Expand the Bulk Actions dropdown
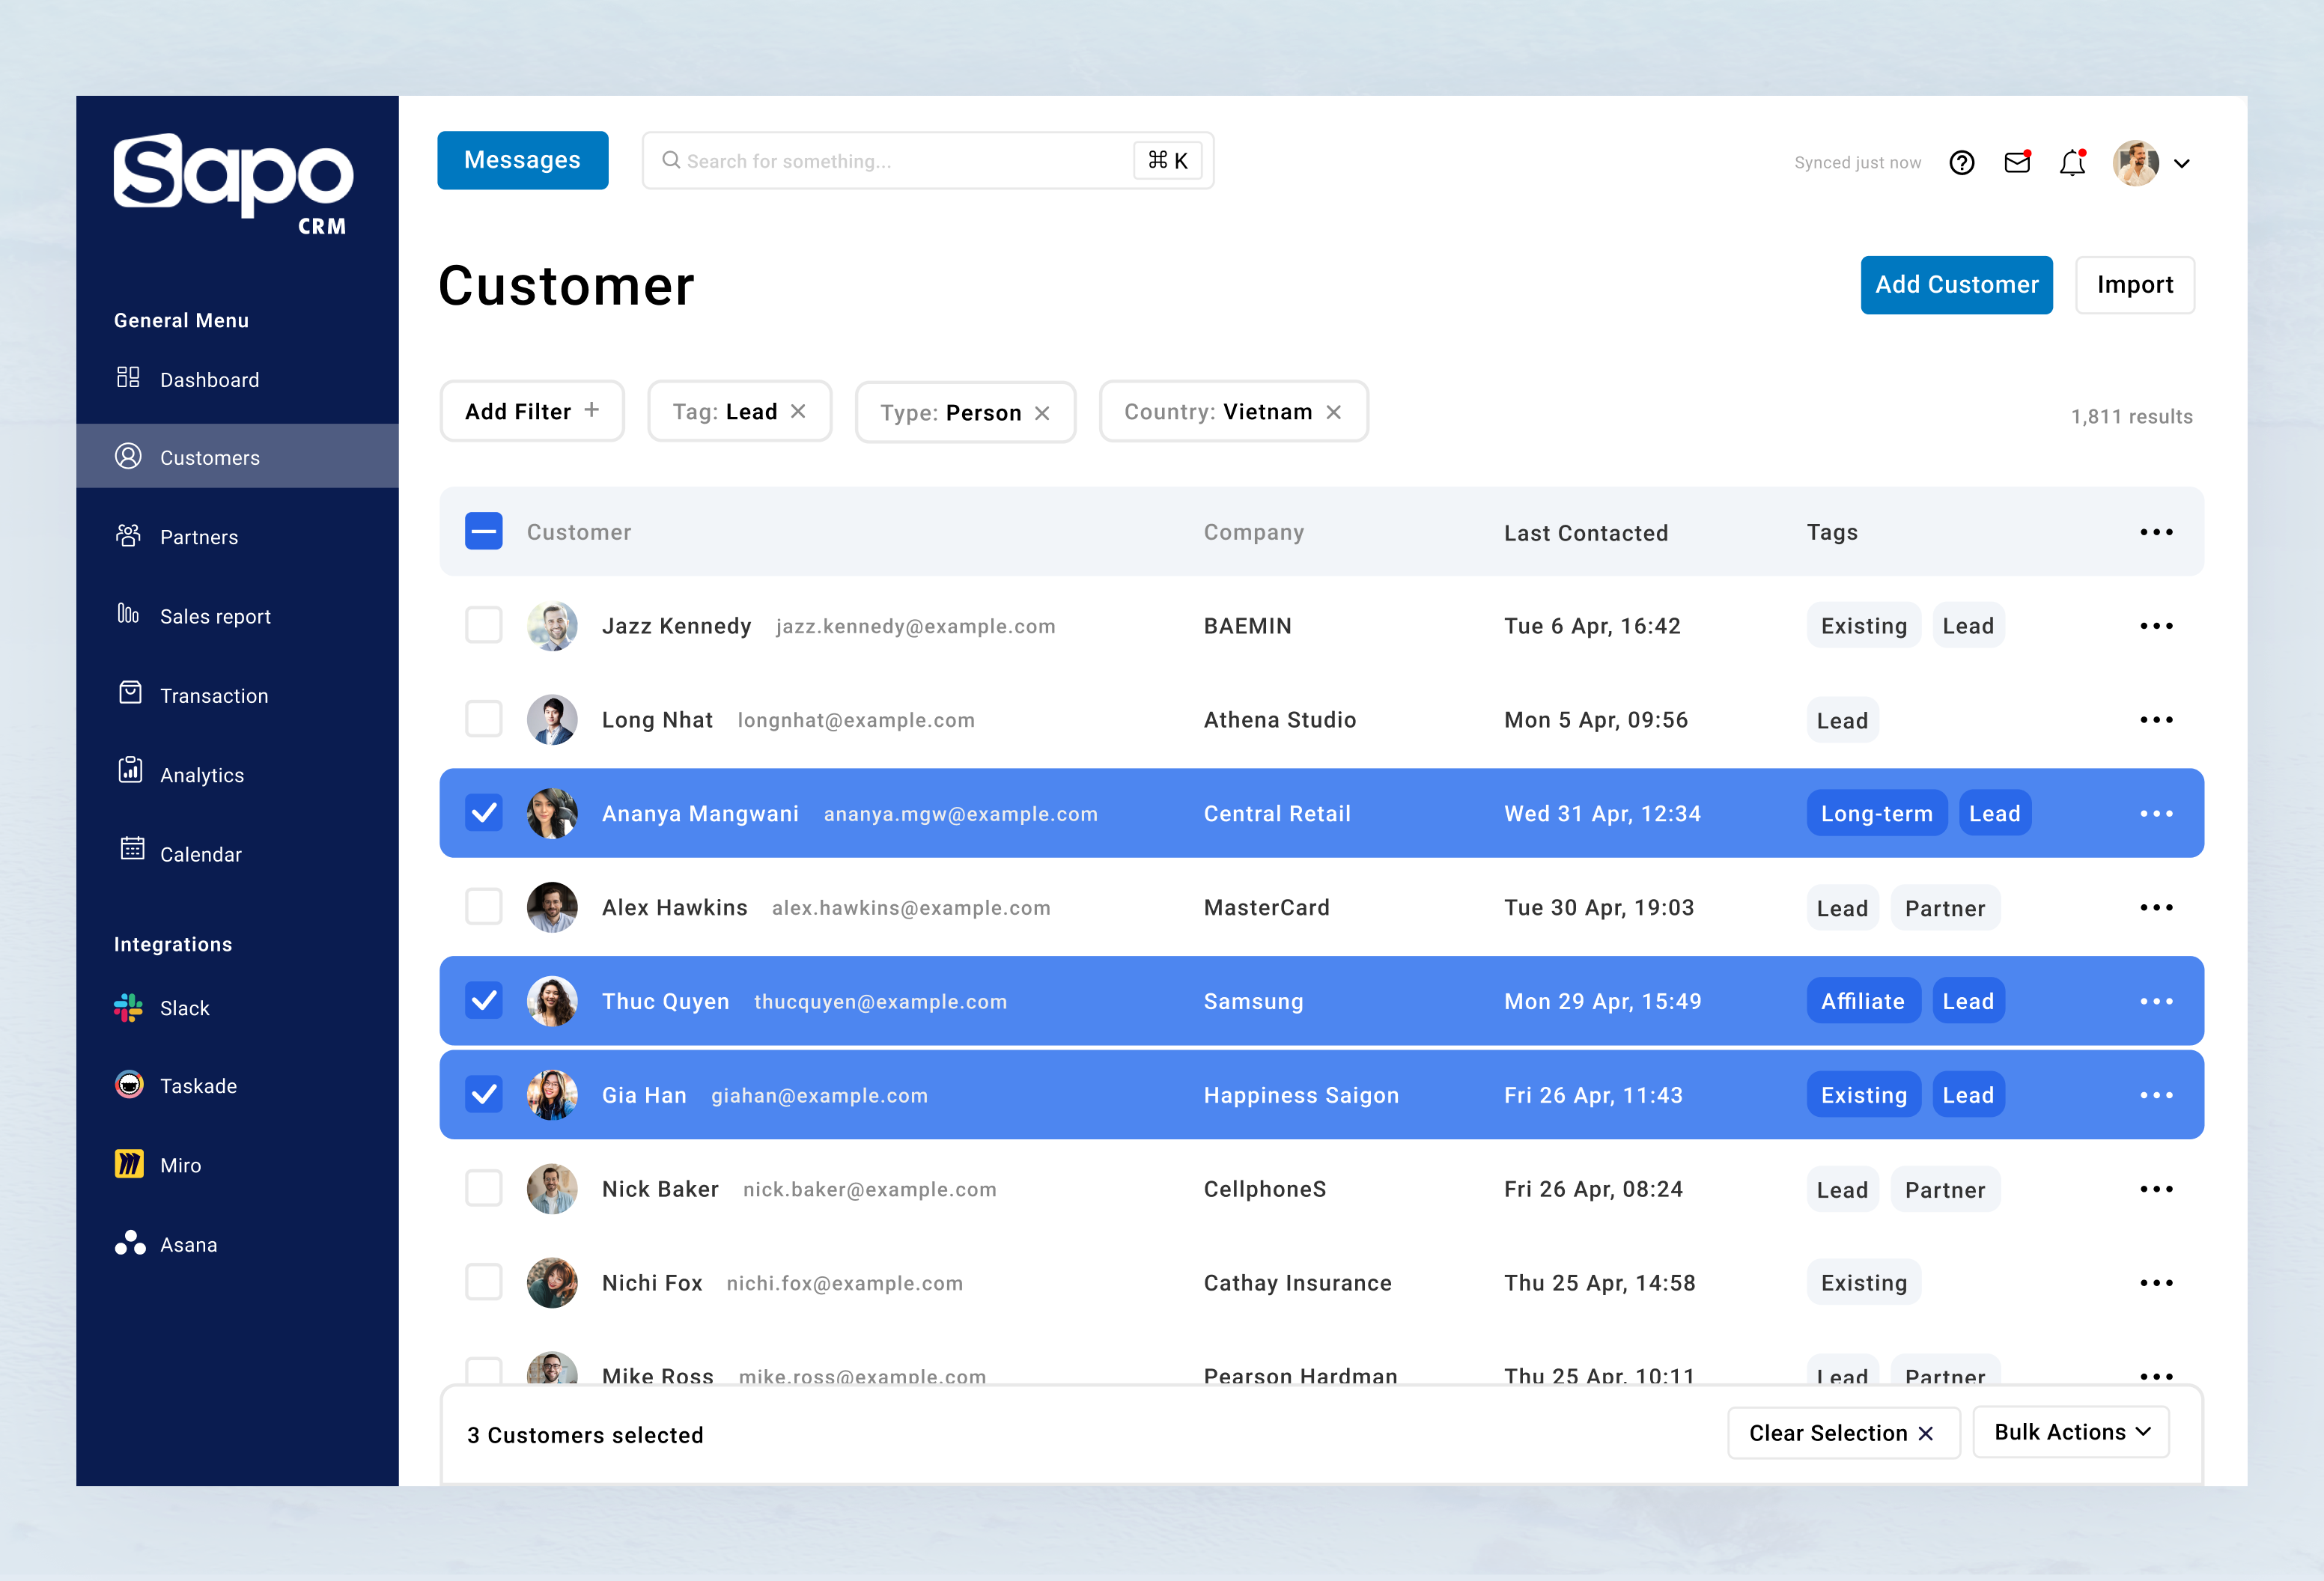Image resolution: width=2324 pixels, height=1581 pixels. [x=2071, y=1432]
